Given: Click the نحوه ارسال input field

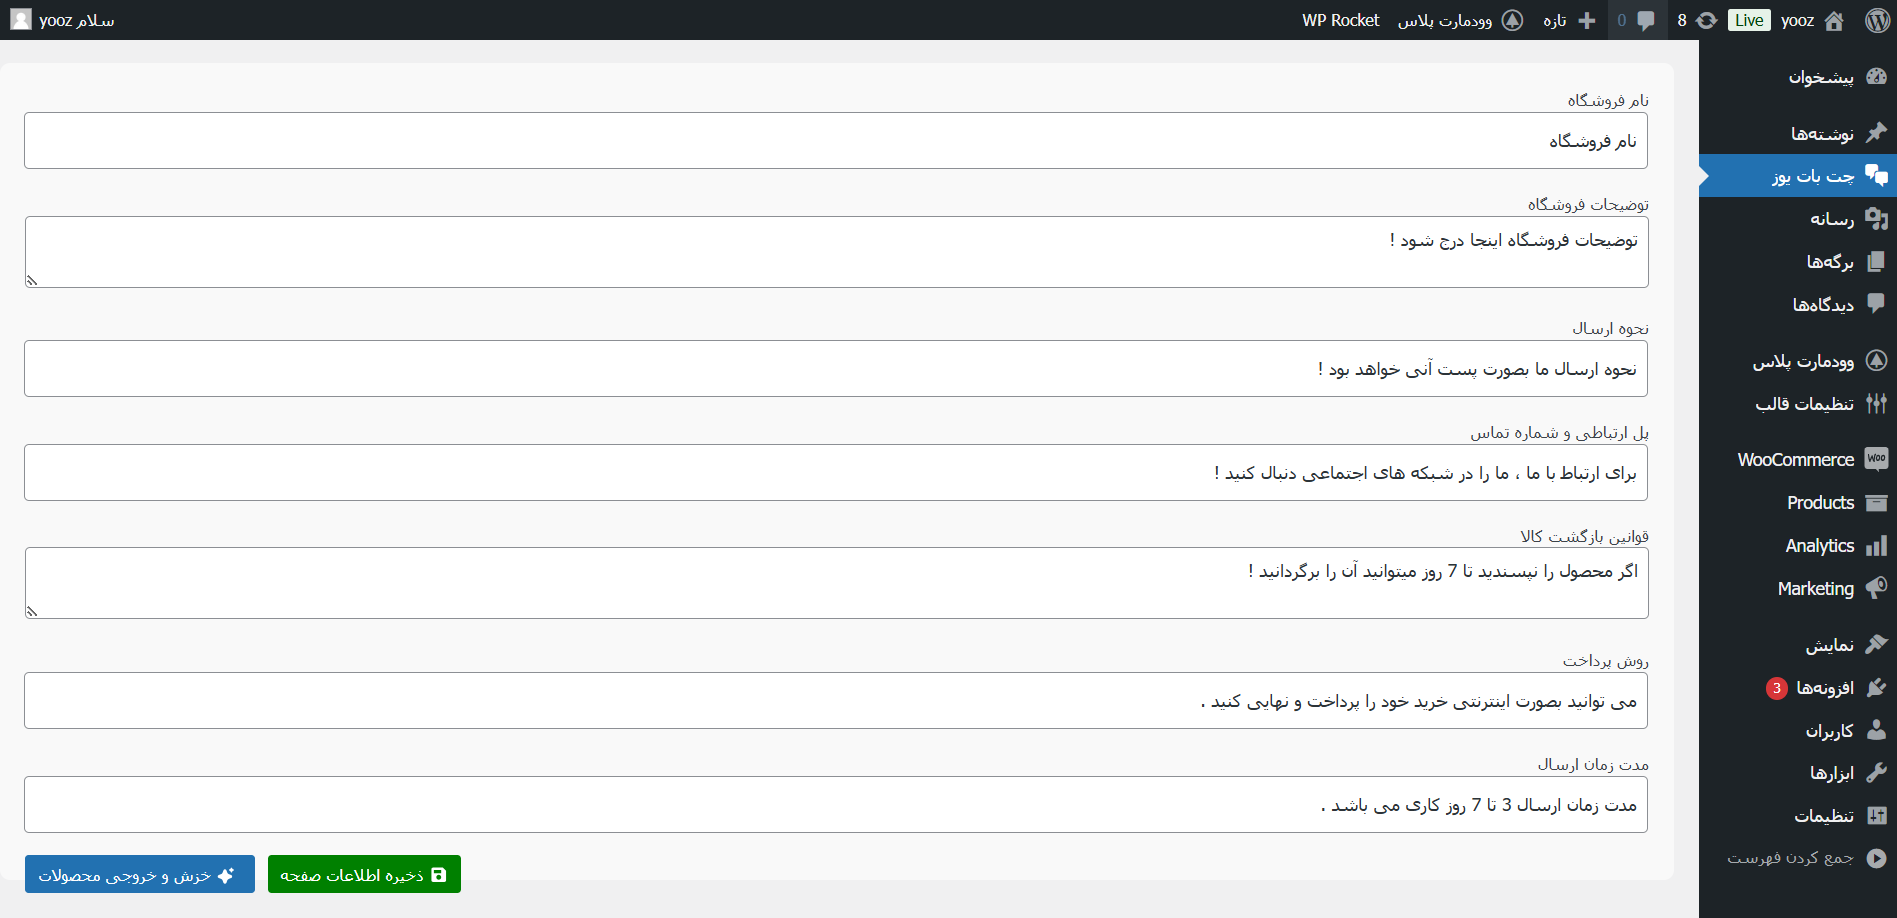Looking at the screenshot, I should coord(836,369).
